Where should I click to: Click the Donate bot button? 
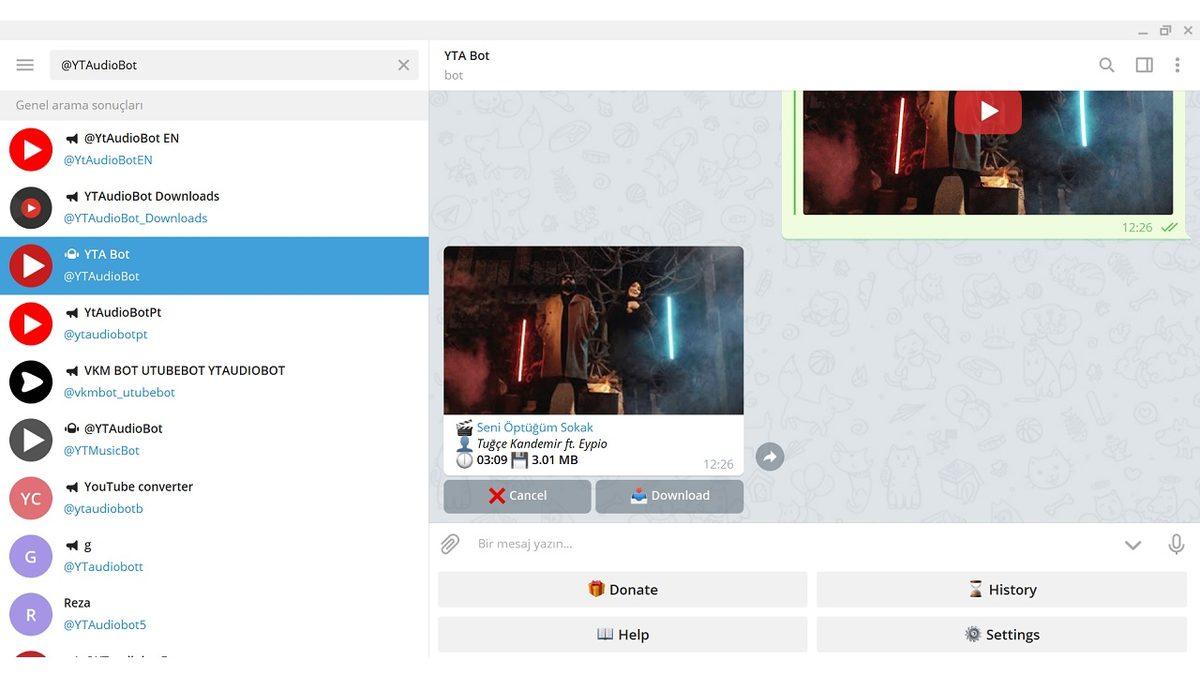(x=622, y=589)
